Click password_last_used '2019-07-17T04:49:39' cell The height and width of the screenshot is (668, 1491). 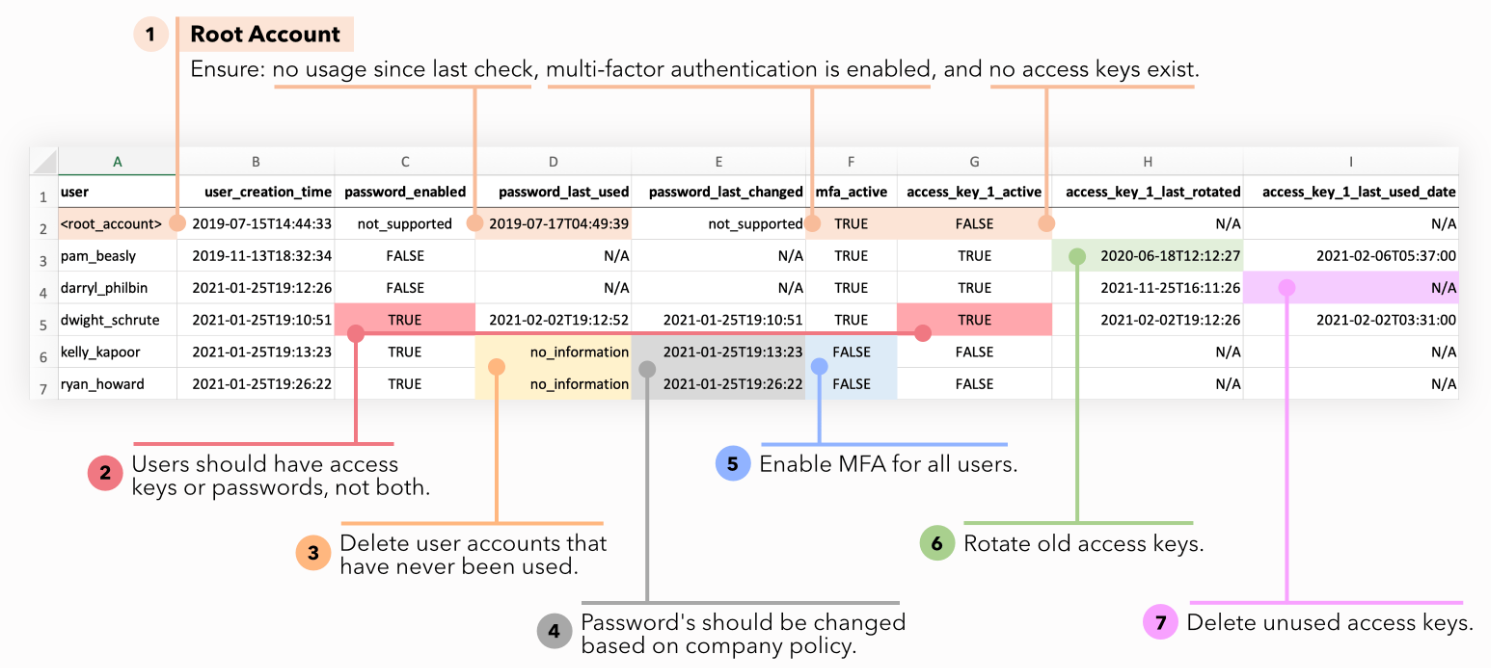click(553, 224)
